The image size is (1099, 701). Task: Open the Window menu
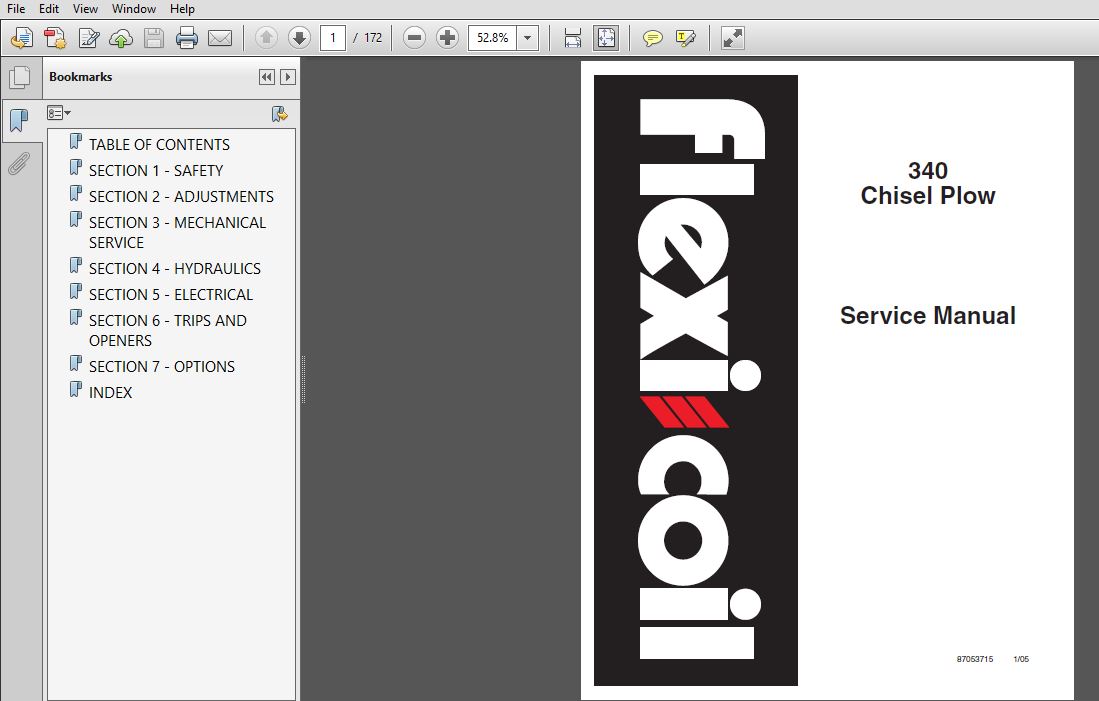click(x=134, y=8)
